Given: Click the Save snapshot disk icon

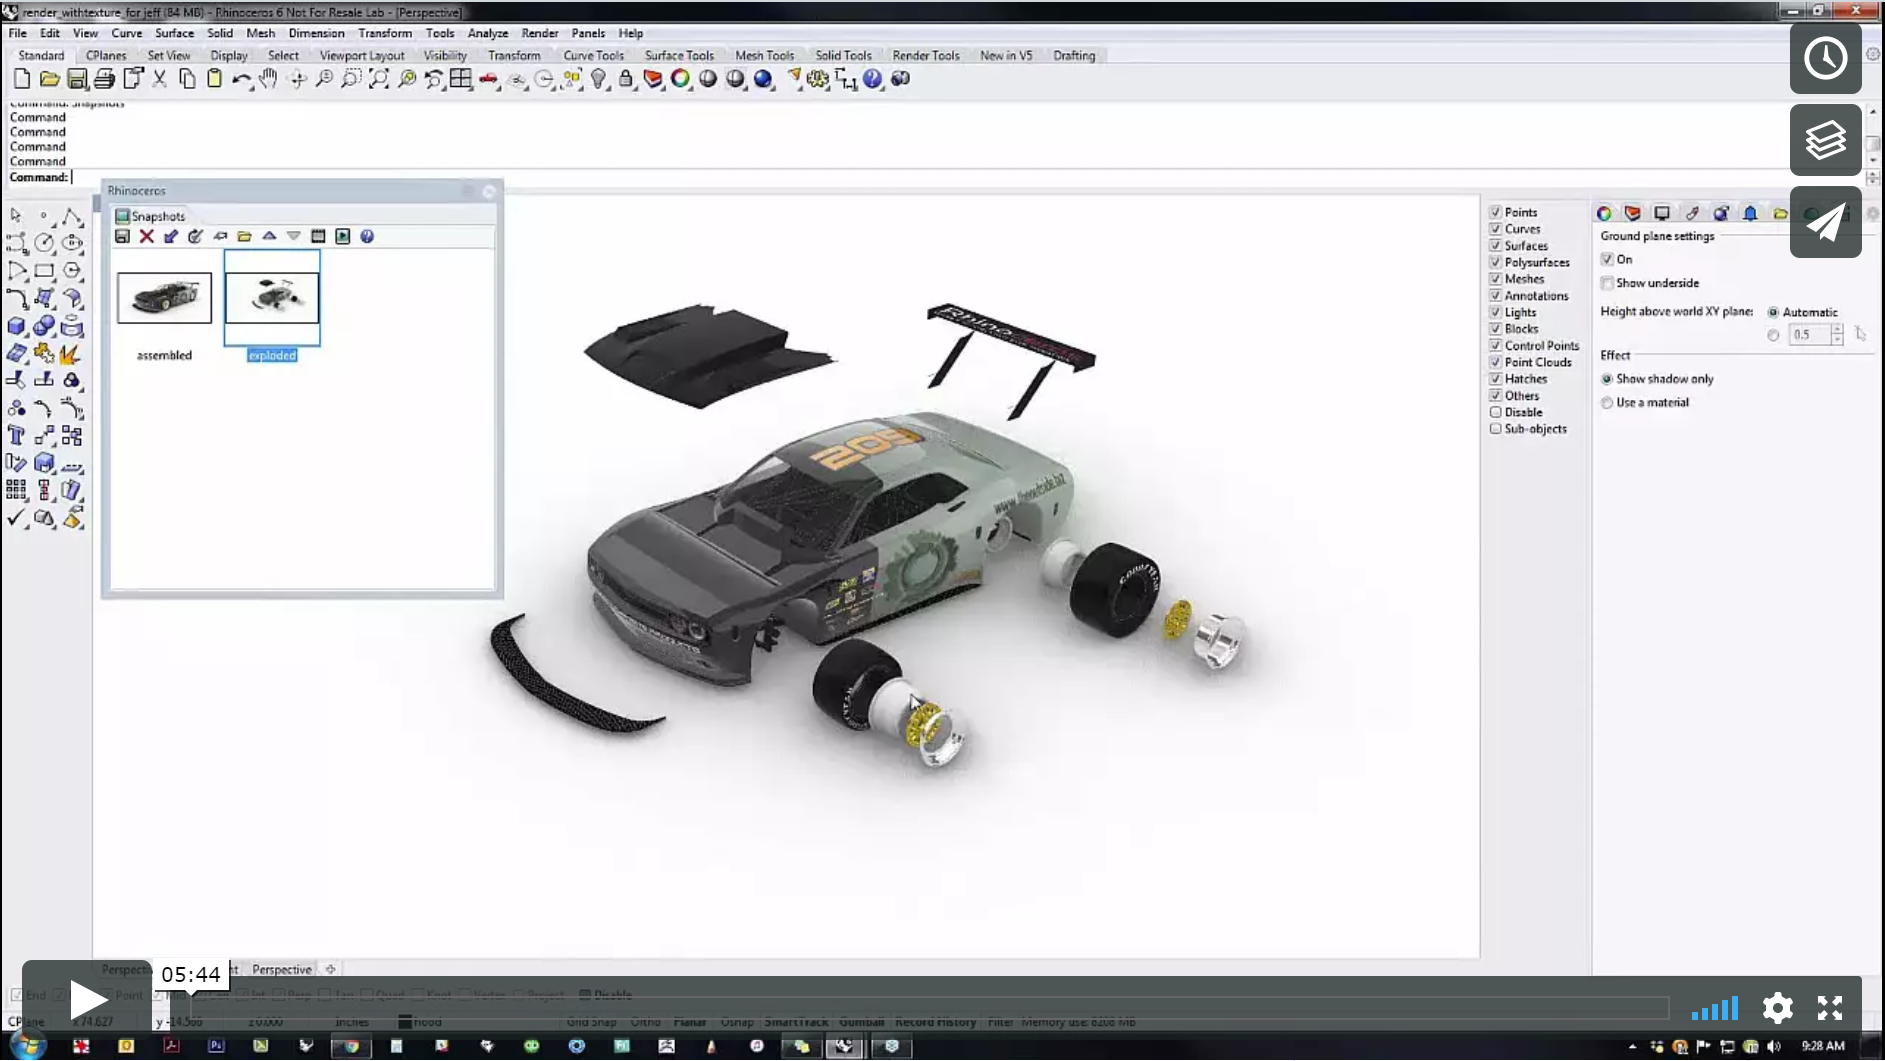Looking at the screenshot, I should point(122,236).
